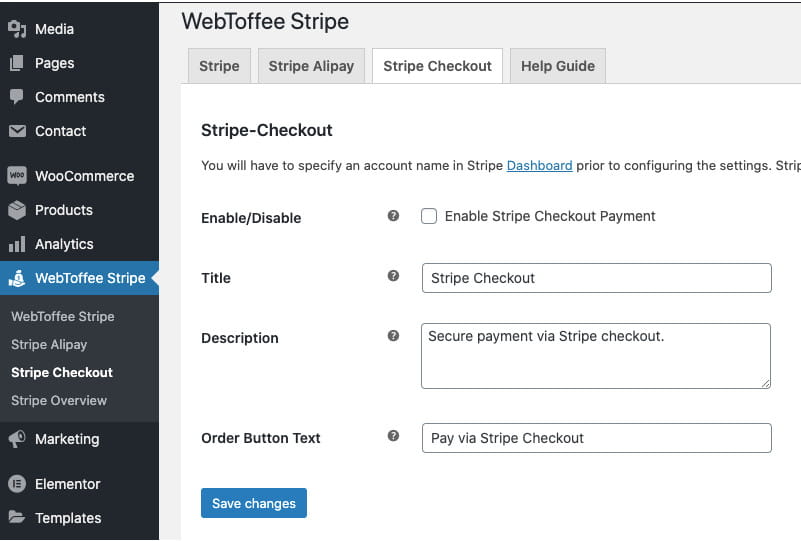Select the Stripe Checkout tab
This screenshot has width=801, height=541.
pos(437,66)
